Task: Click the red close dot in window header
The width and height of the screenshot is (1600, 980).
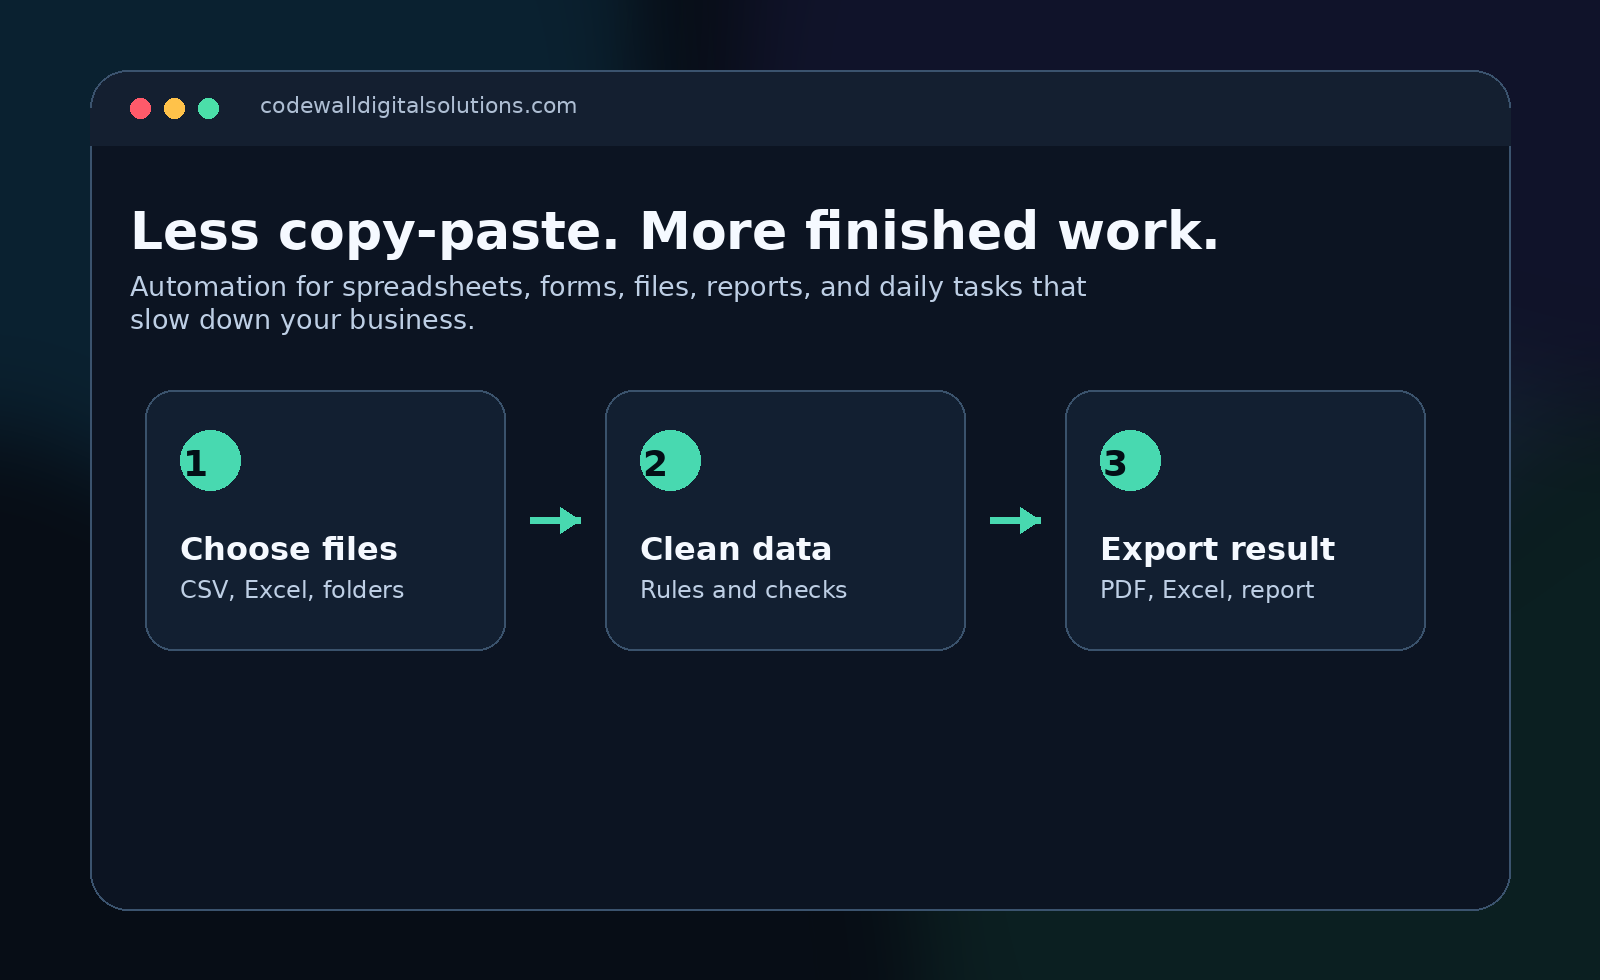Action: pos(141,108)
